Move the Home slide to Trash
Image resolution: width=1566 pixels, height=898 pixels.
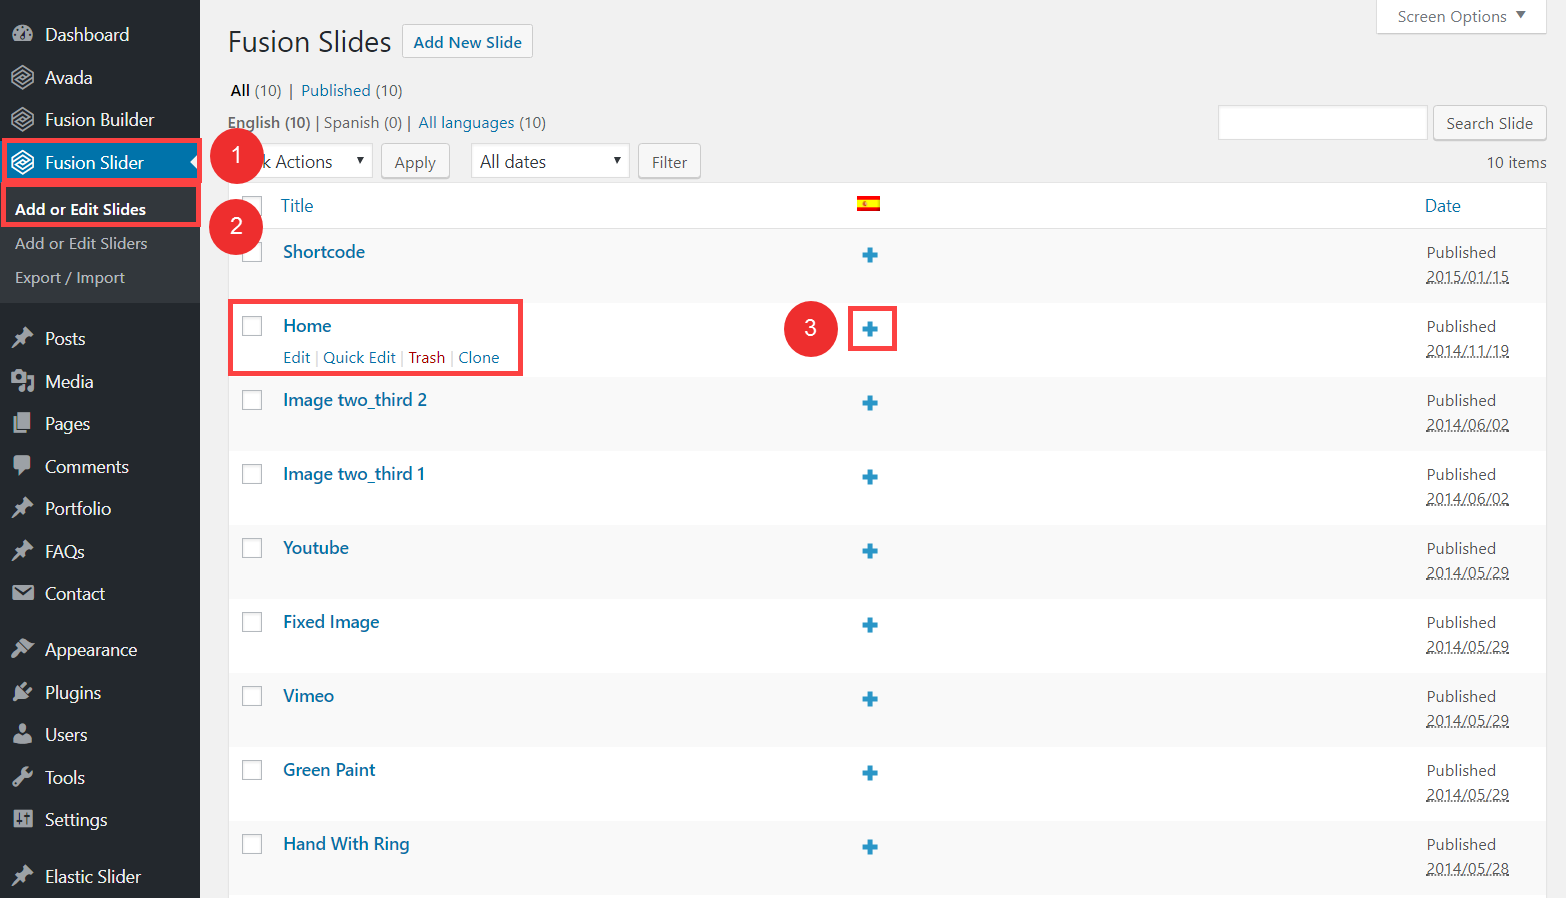pos(427,357)
